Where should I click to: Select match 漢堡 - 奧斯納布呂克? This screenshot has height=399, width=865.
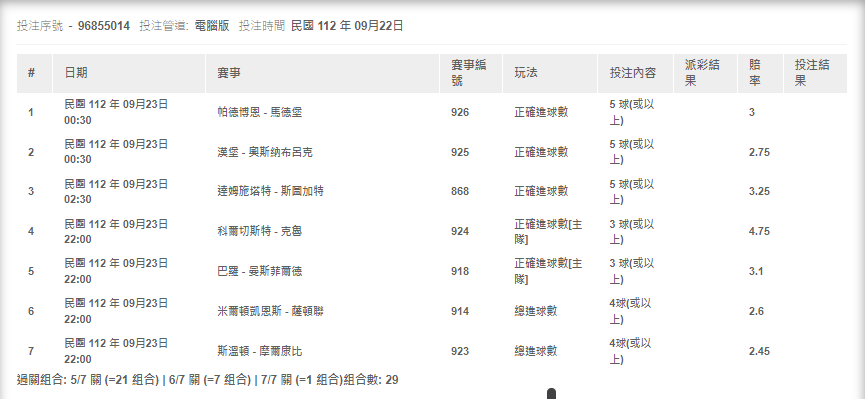(265, 152)
